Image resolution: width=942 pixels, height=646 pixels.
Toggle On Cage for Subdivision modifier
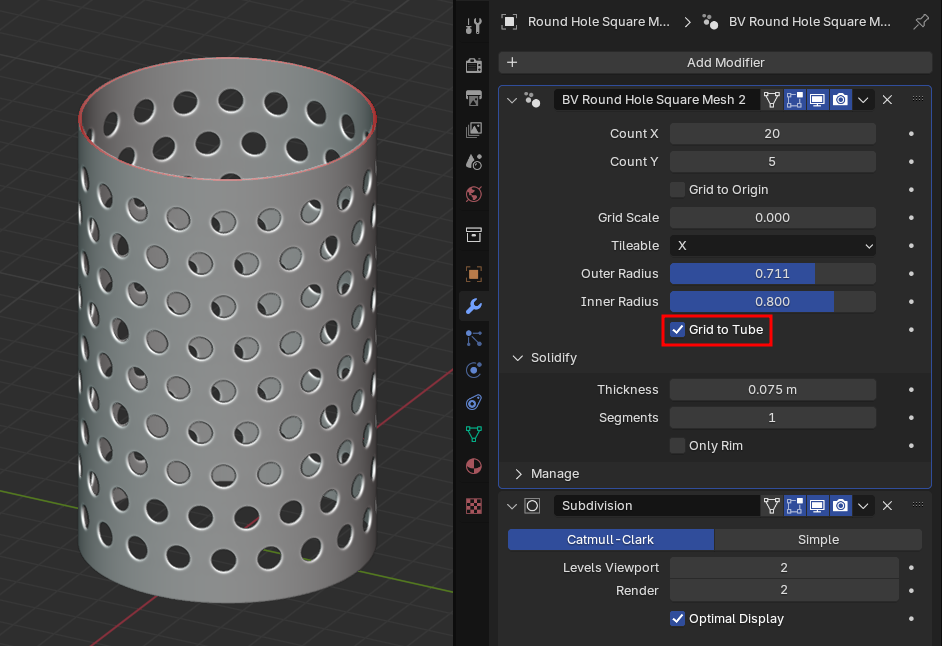[x=771, y=506]
